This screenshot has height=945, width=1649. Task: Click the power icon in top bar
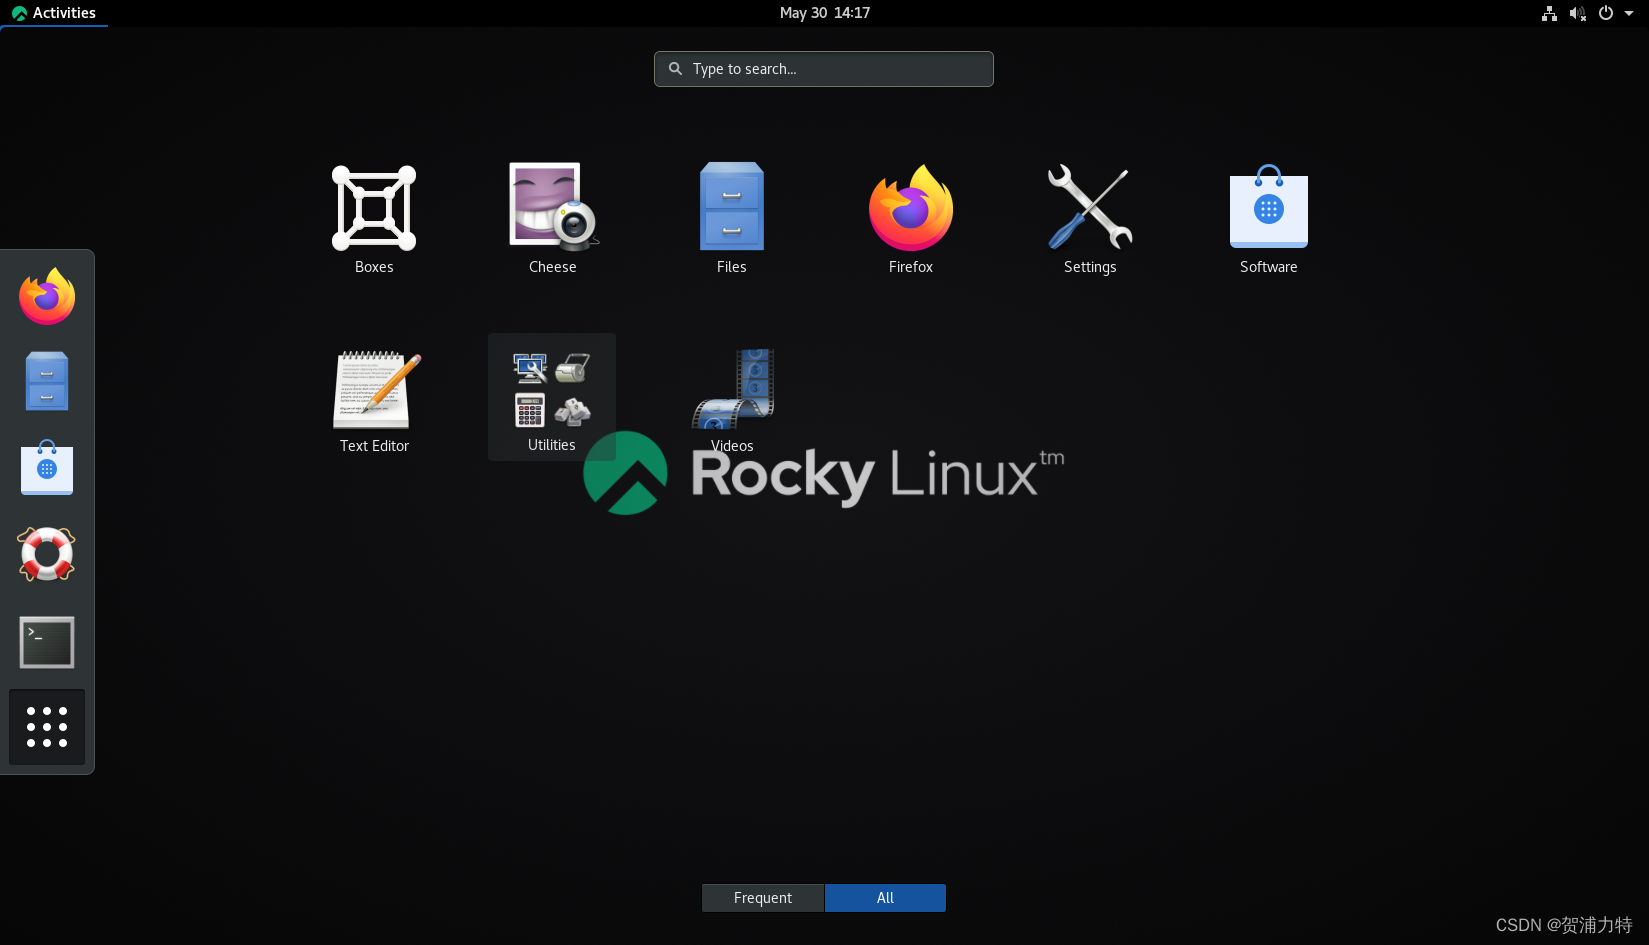click(1605, 13)
